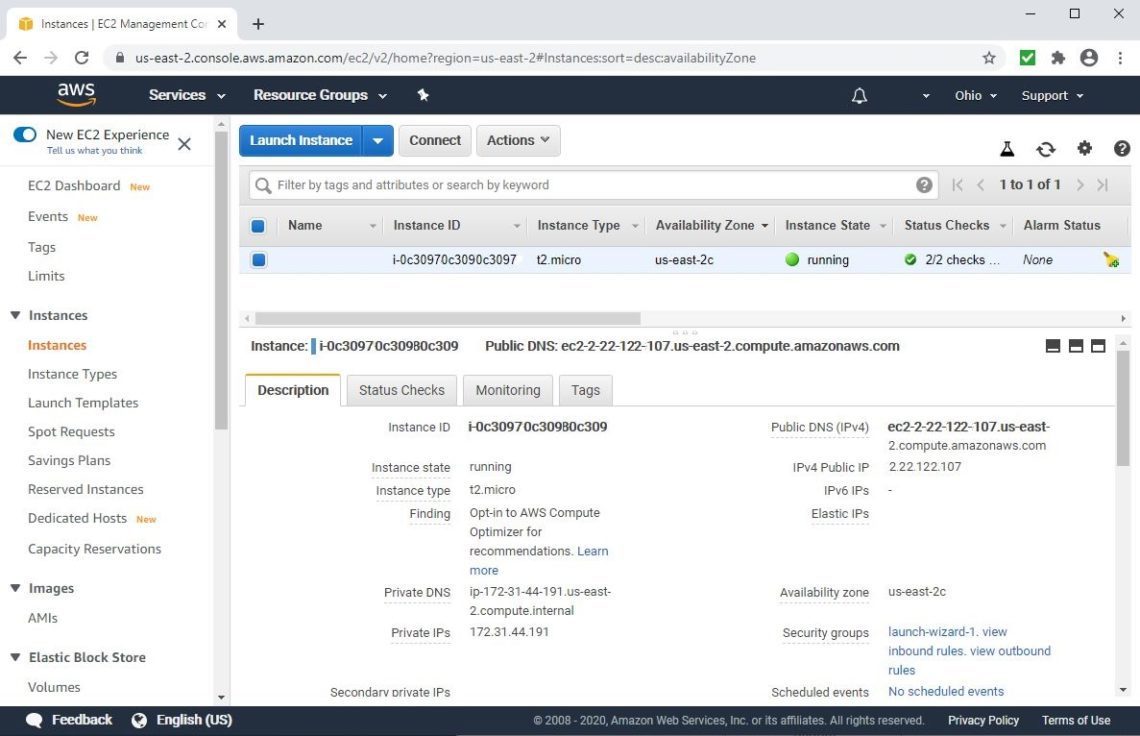Go to last page of instances
Viewport: 1140px width, 736px height.
(1102, 185)
